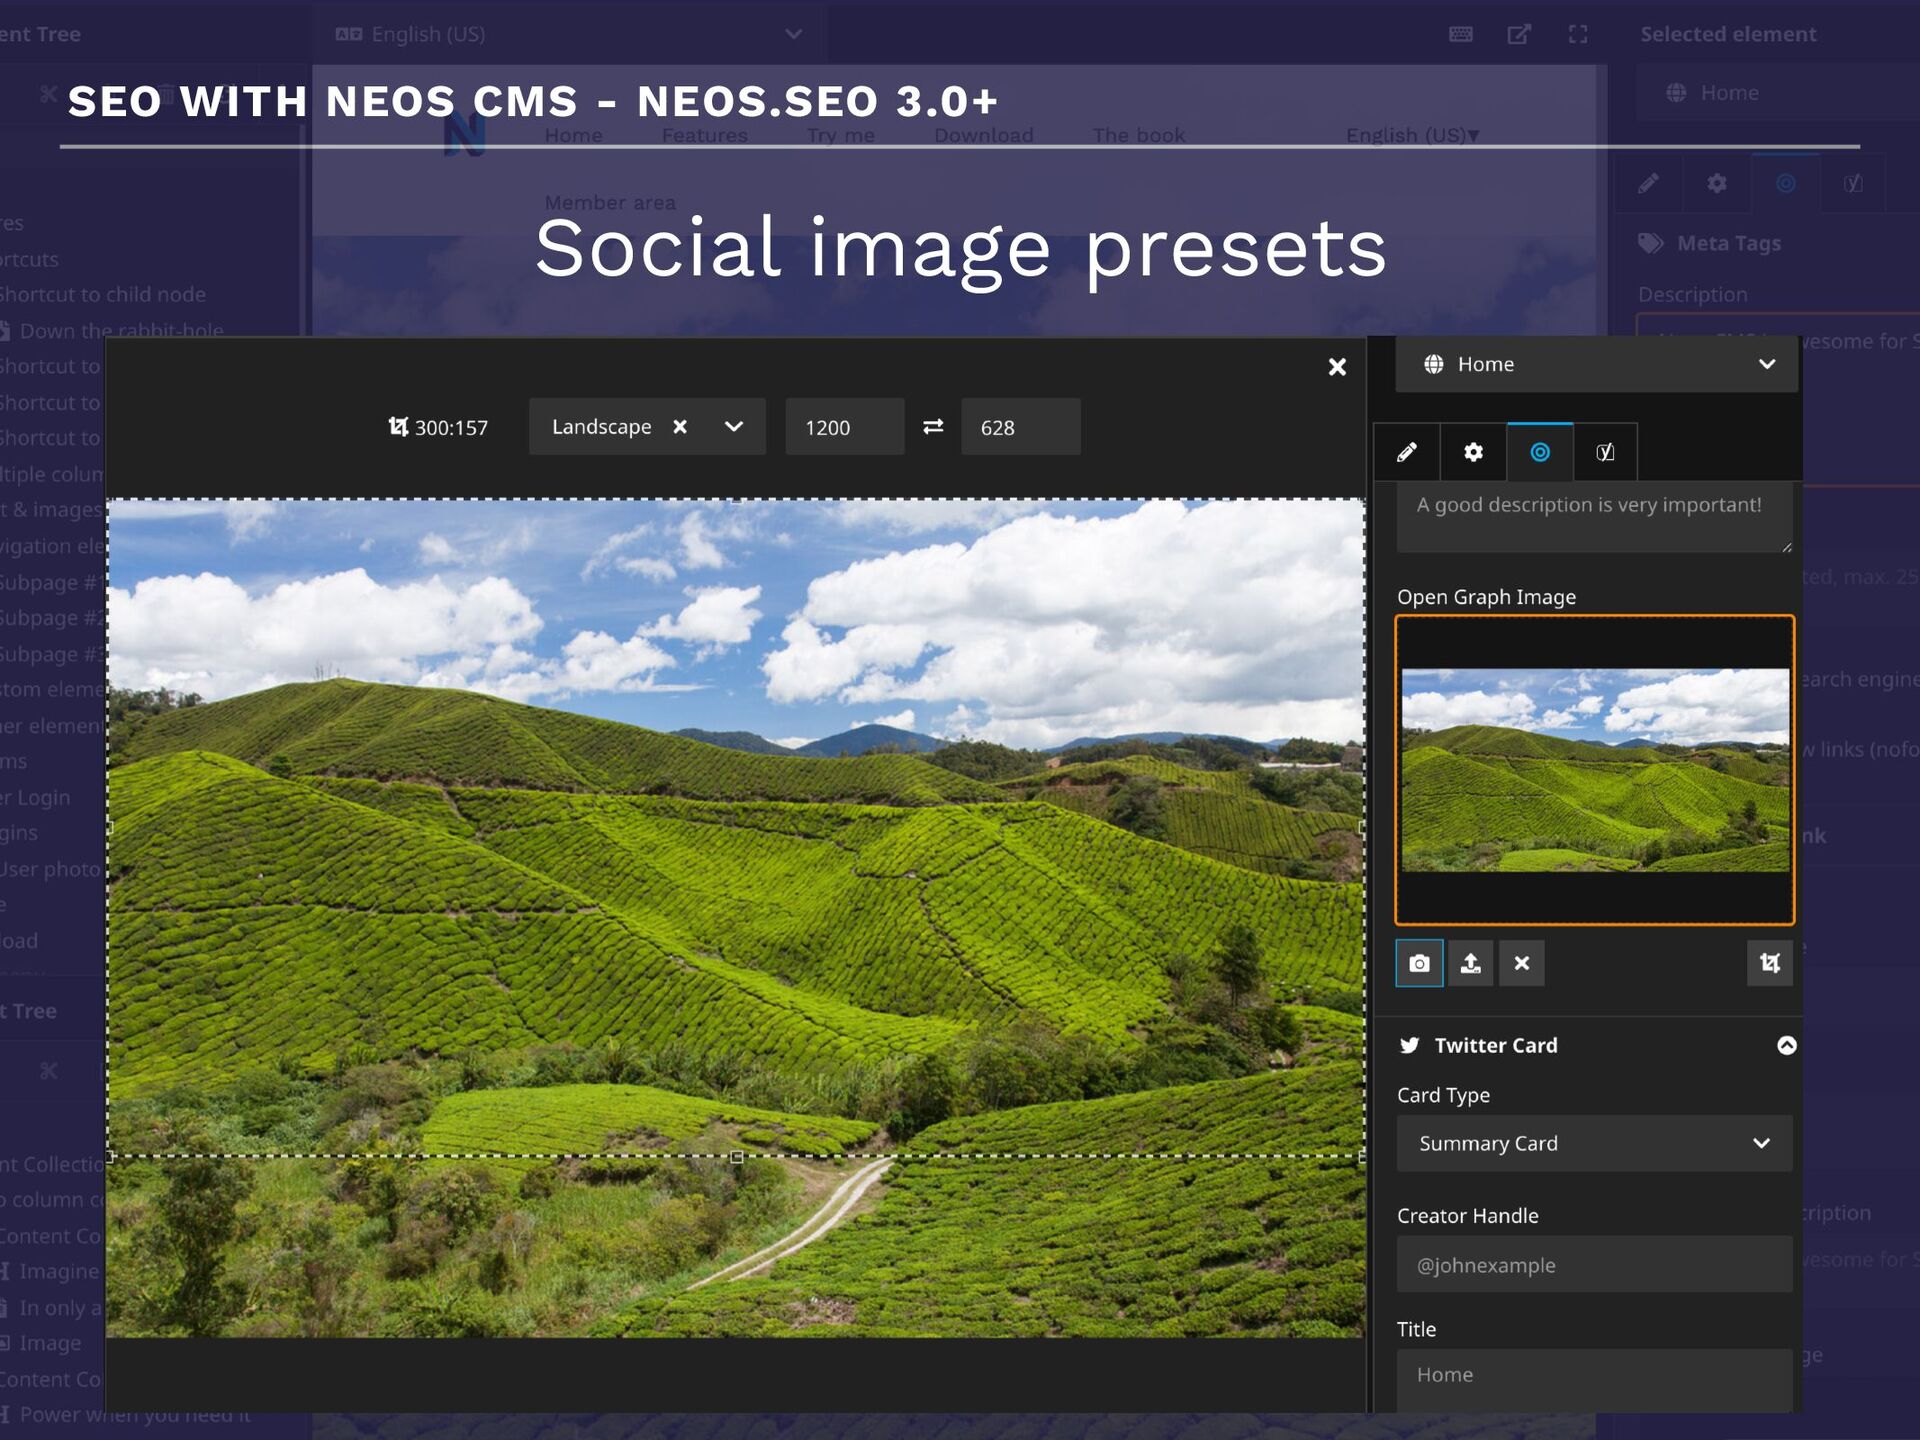Switch to the gear settings tab
This screenshot has width=1920, height=1440.
(x=1473, y=452)
